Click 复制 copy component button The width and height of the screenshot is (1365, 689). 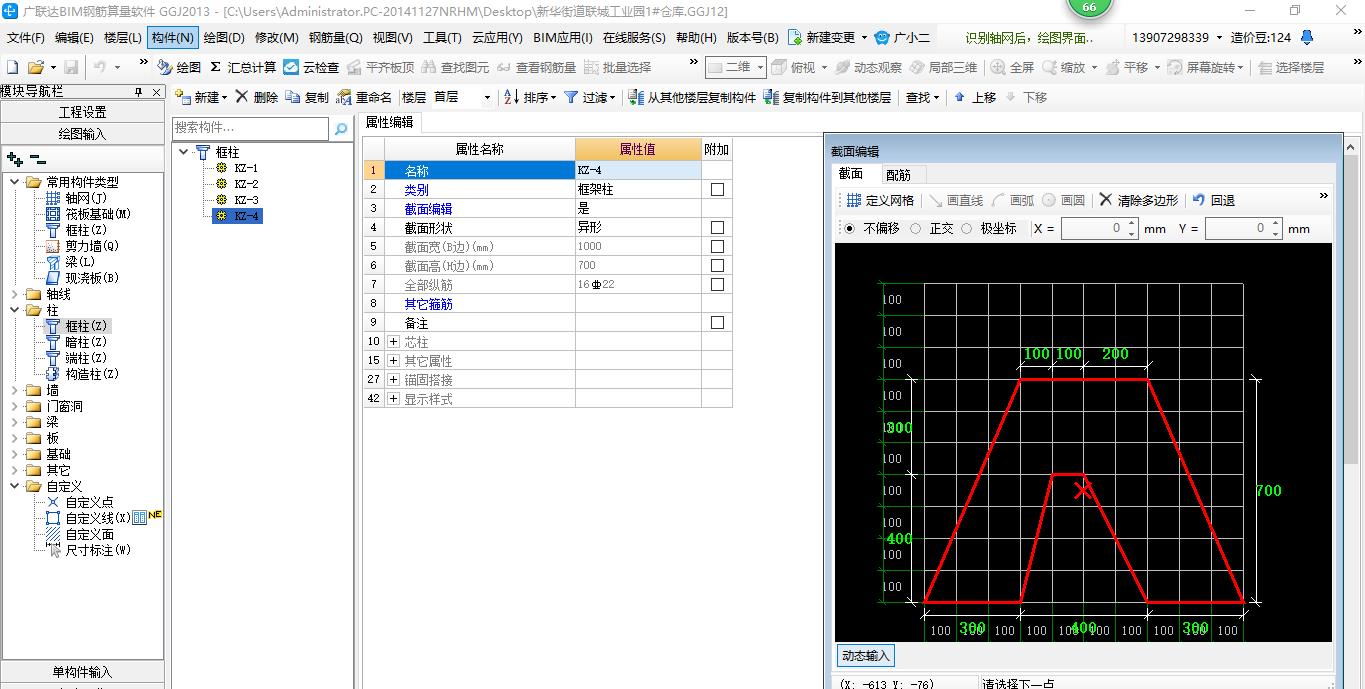[x=307, y=97]
